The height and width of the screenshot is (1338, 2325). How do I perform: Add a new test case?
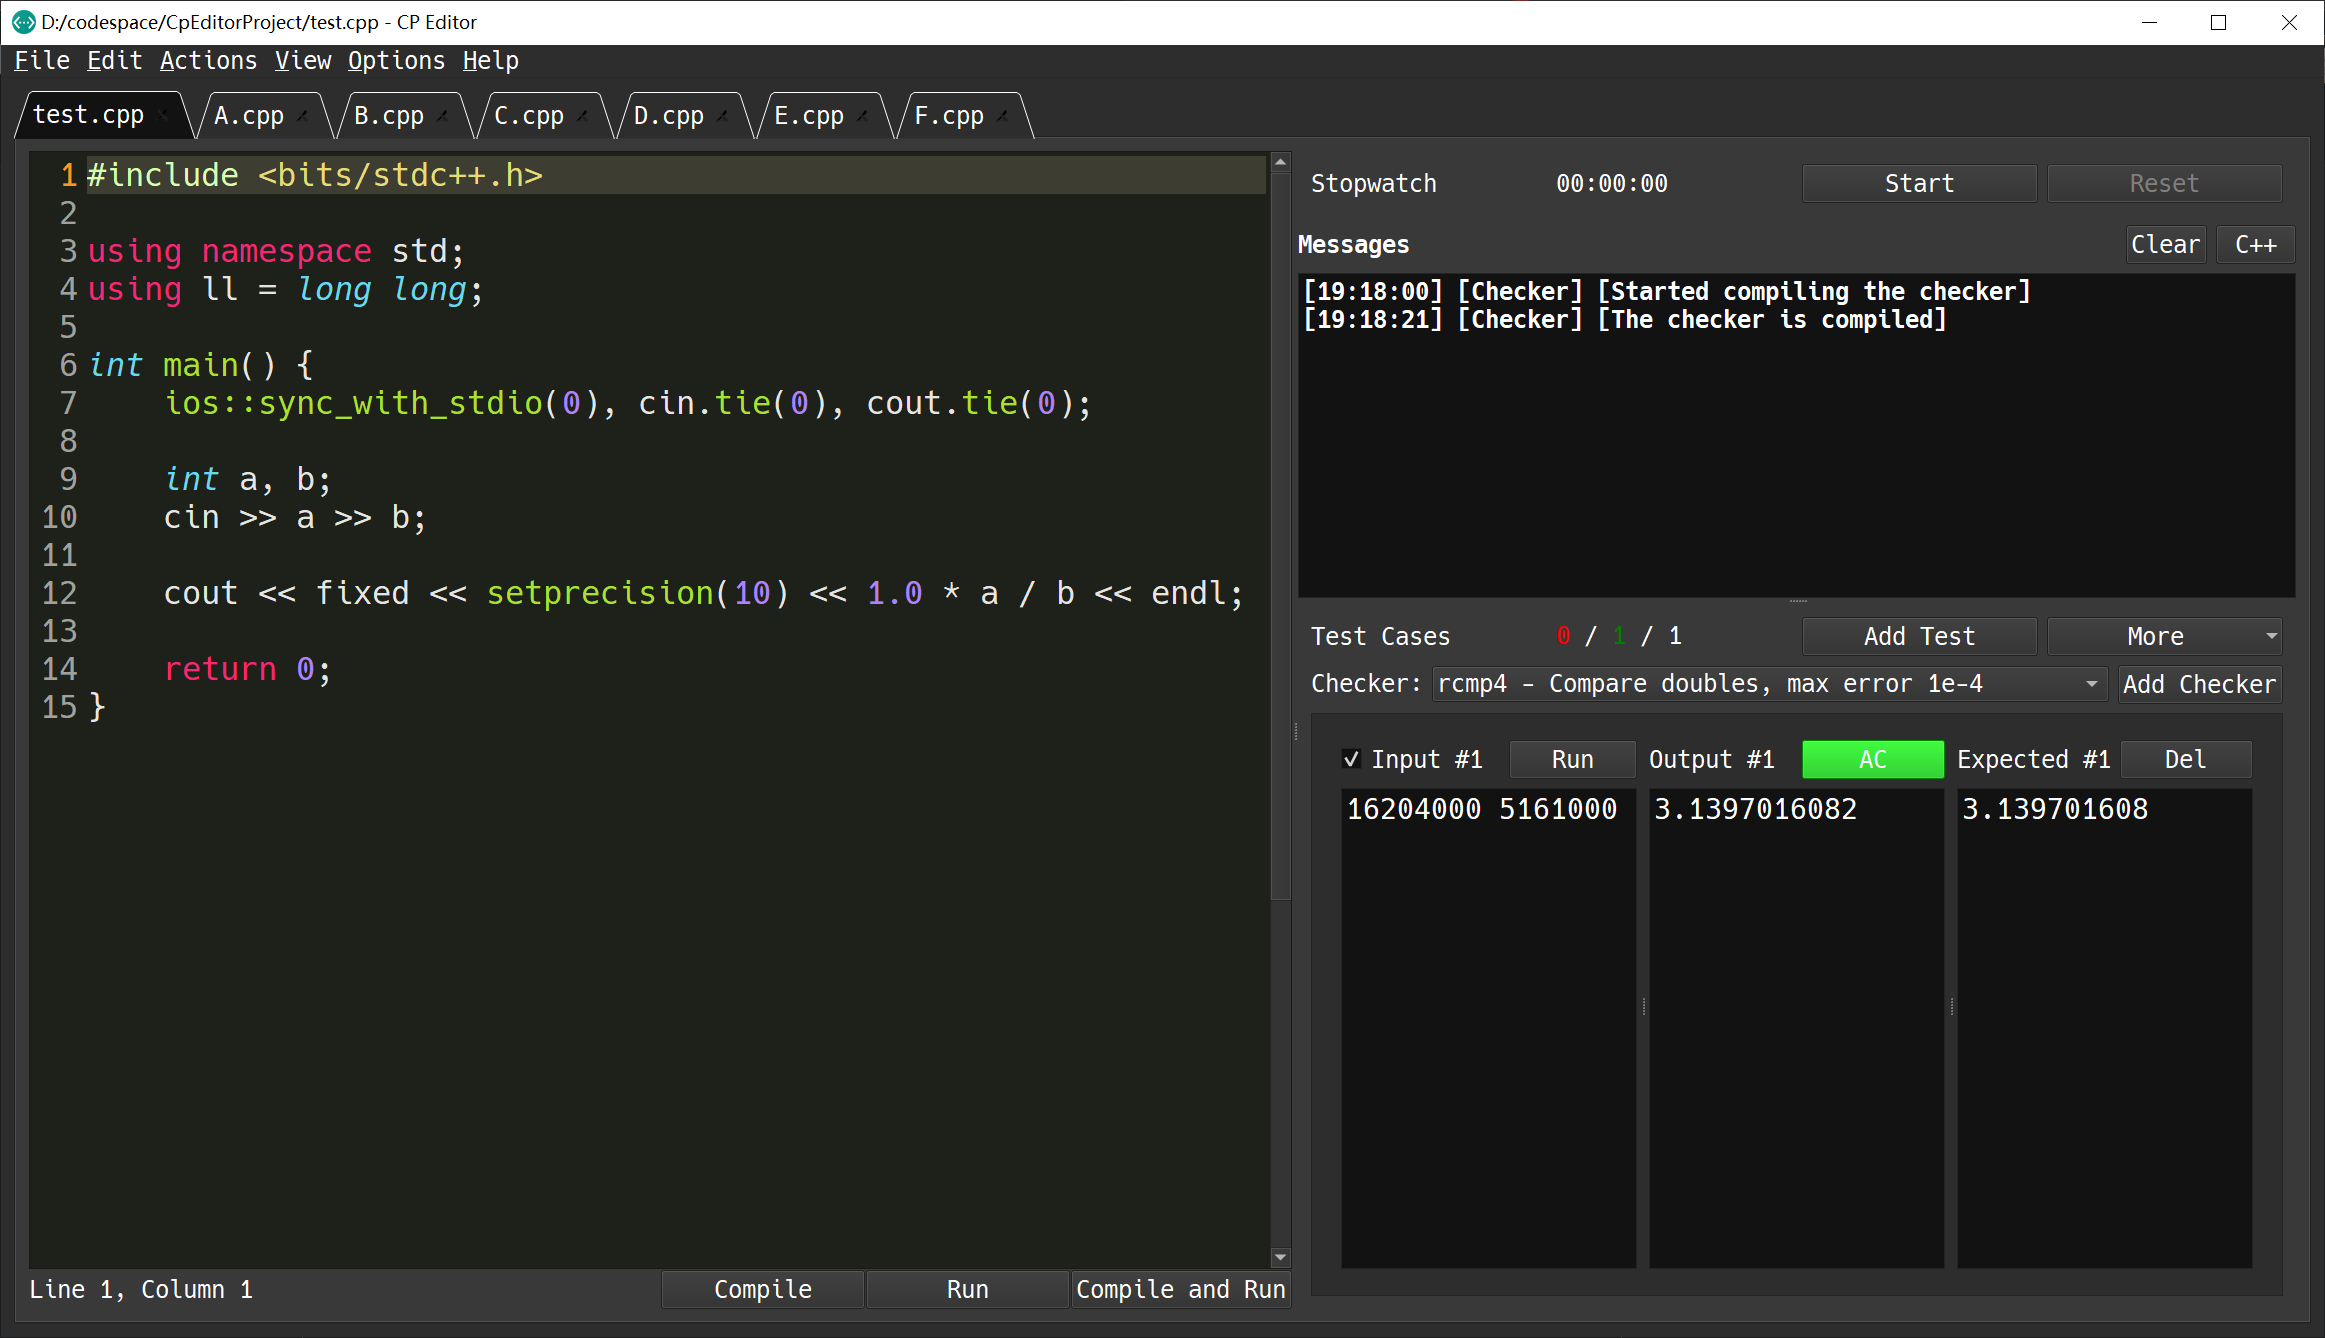pyautogui.click(x=1918, y=635)
